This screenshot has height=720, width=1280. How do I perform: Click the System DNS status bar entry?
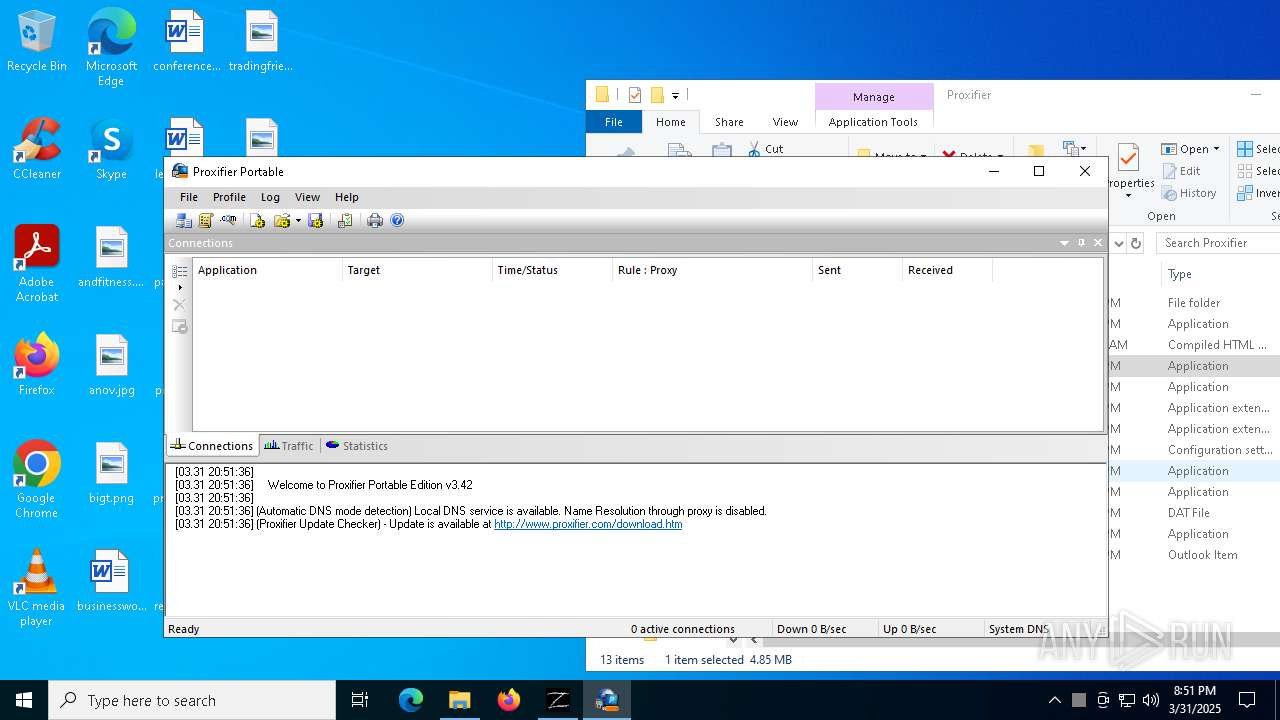click(1018, 629)
